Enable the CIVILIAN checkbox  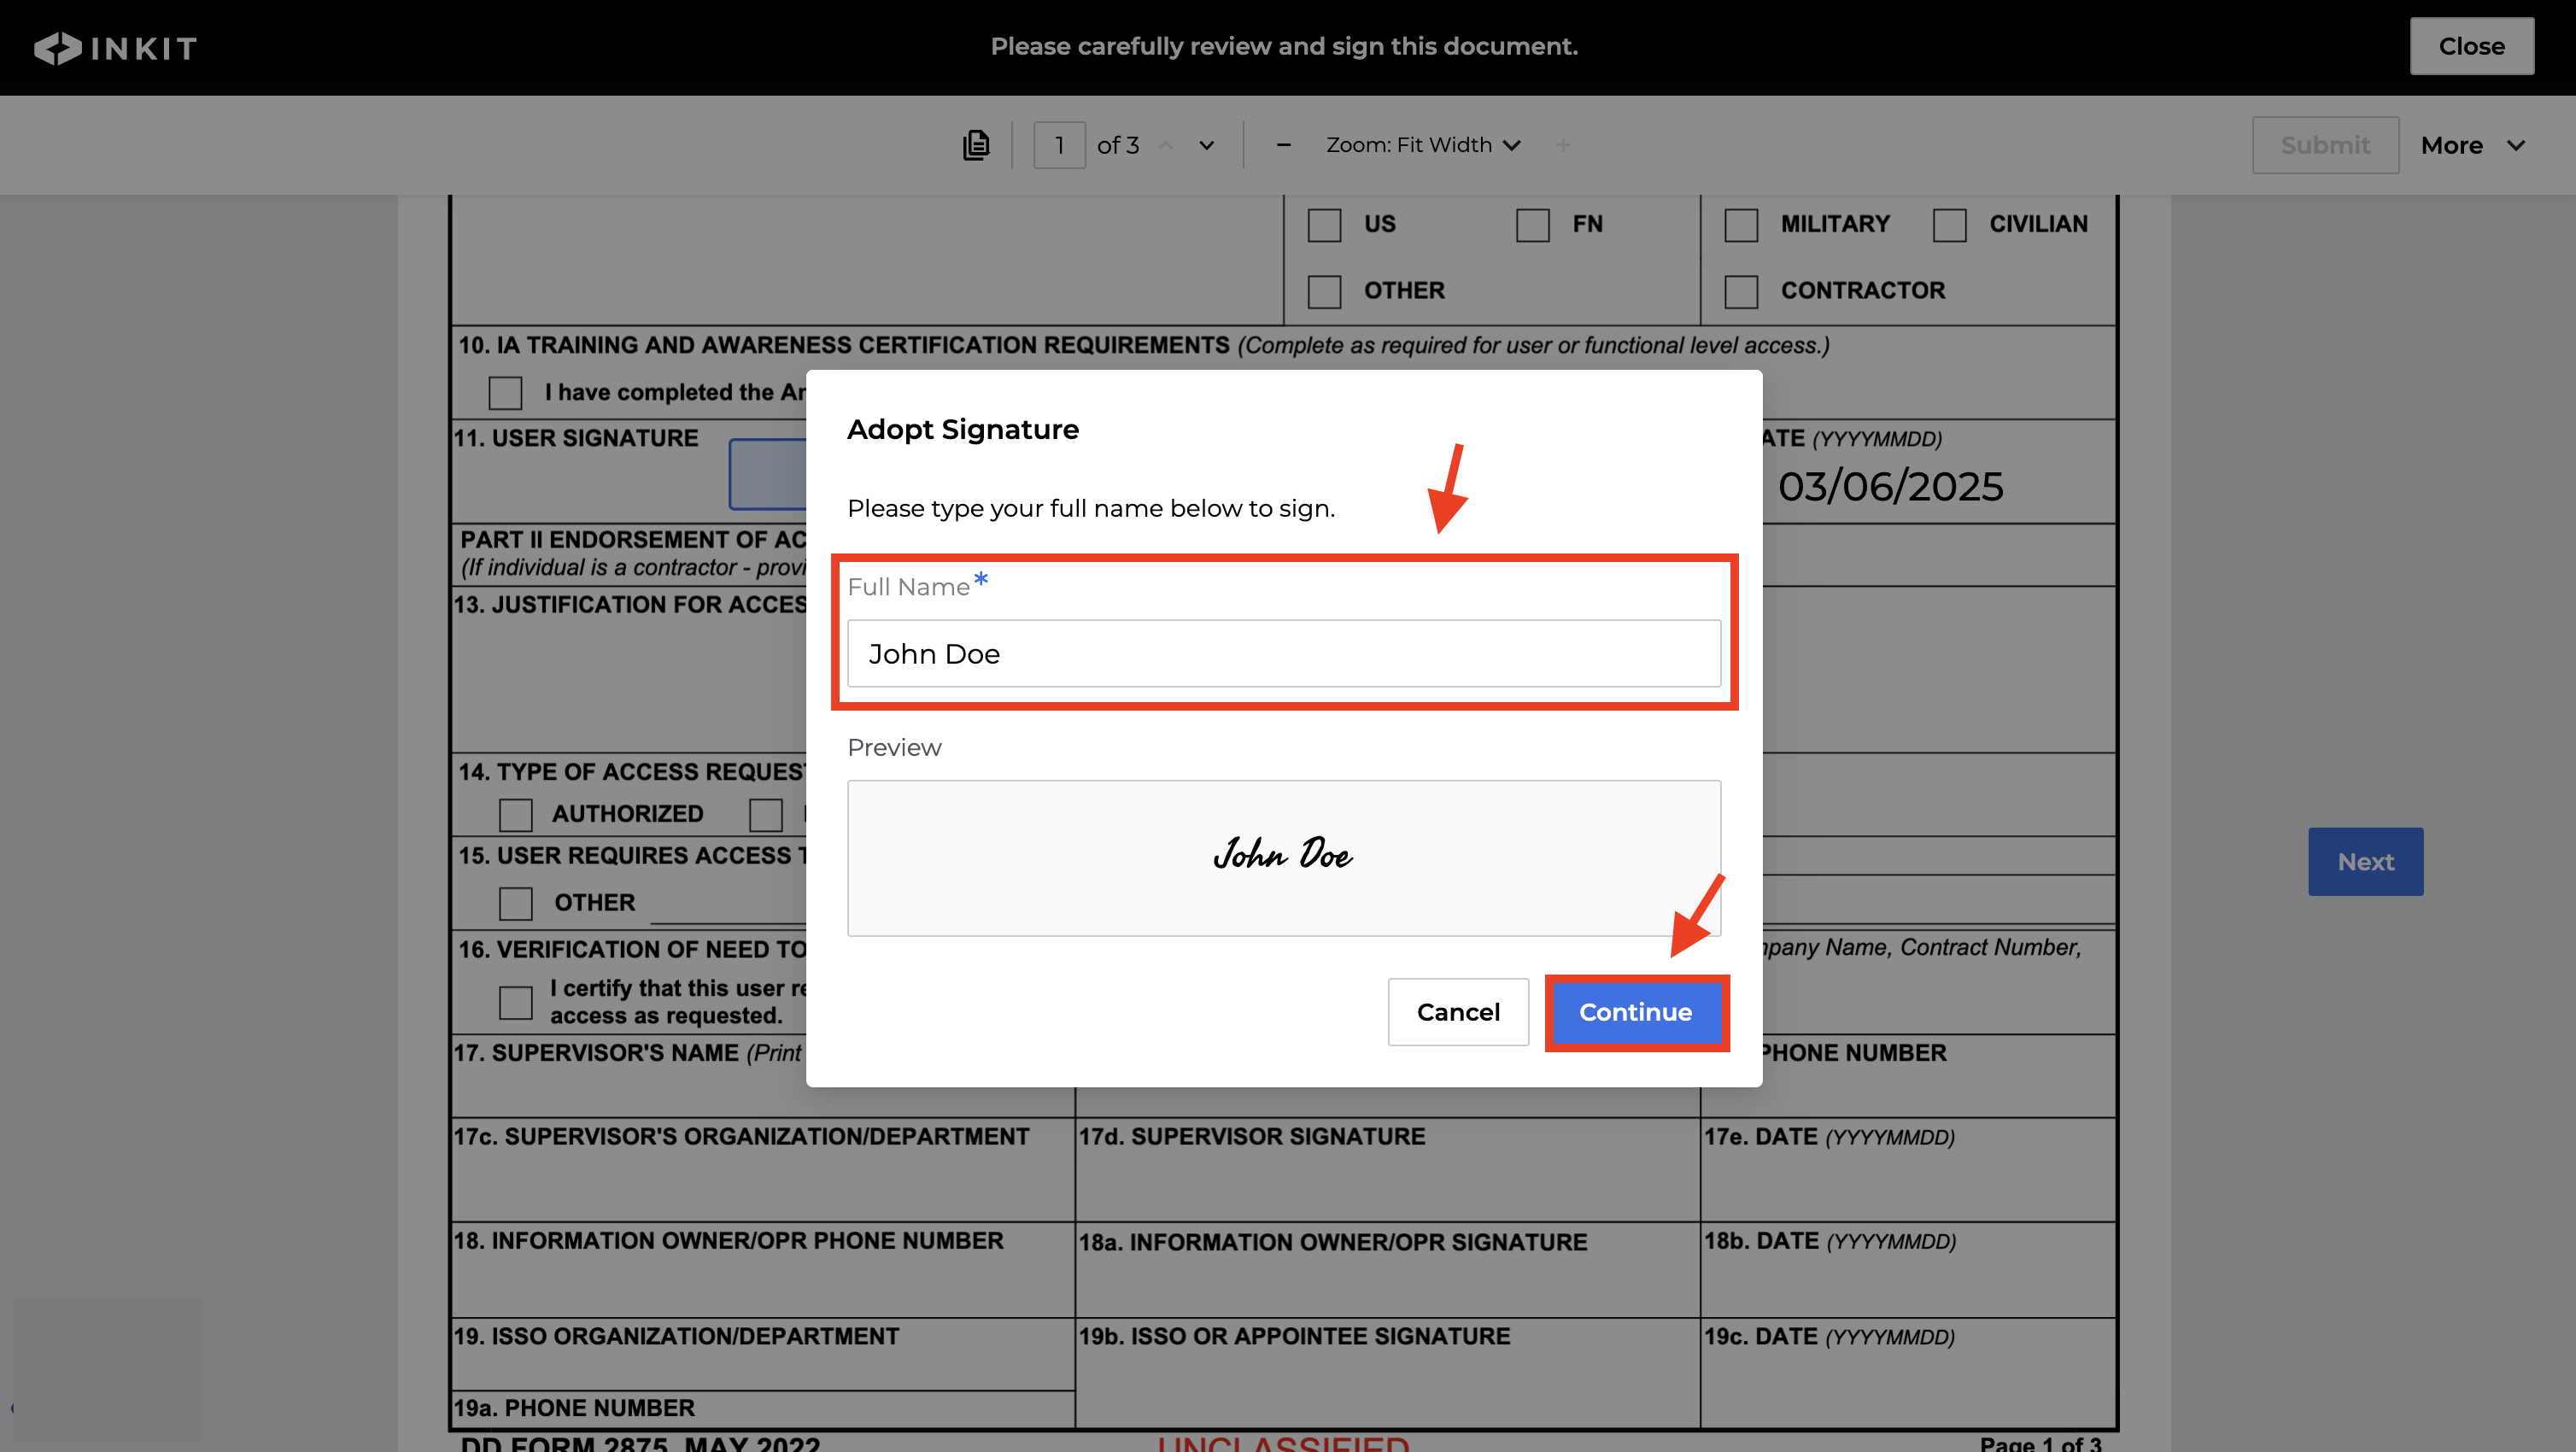(x=1948, y=225)
